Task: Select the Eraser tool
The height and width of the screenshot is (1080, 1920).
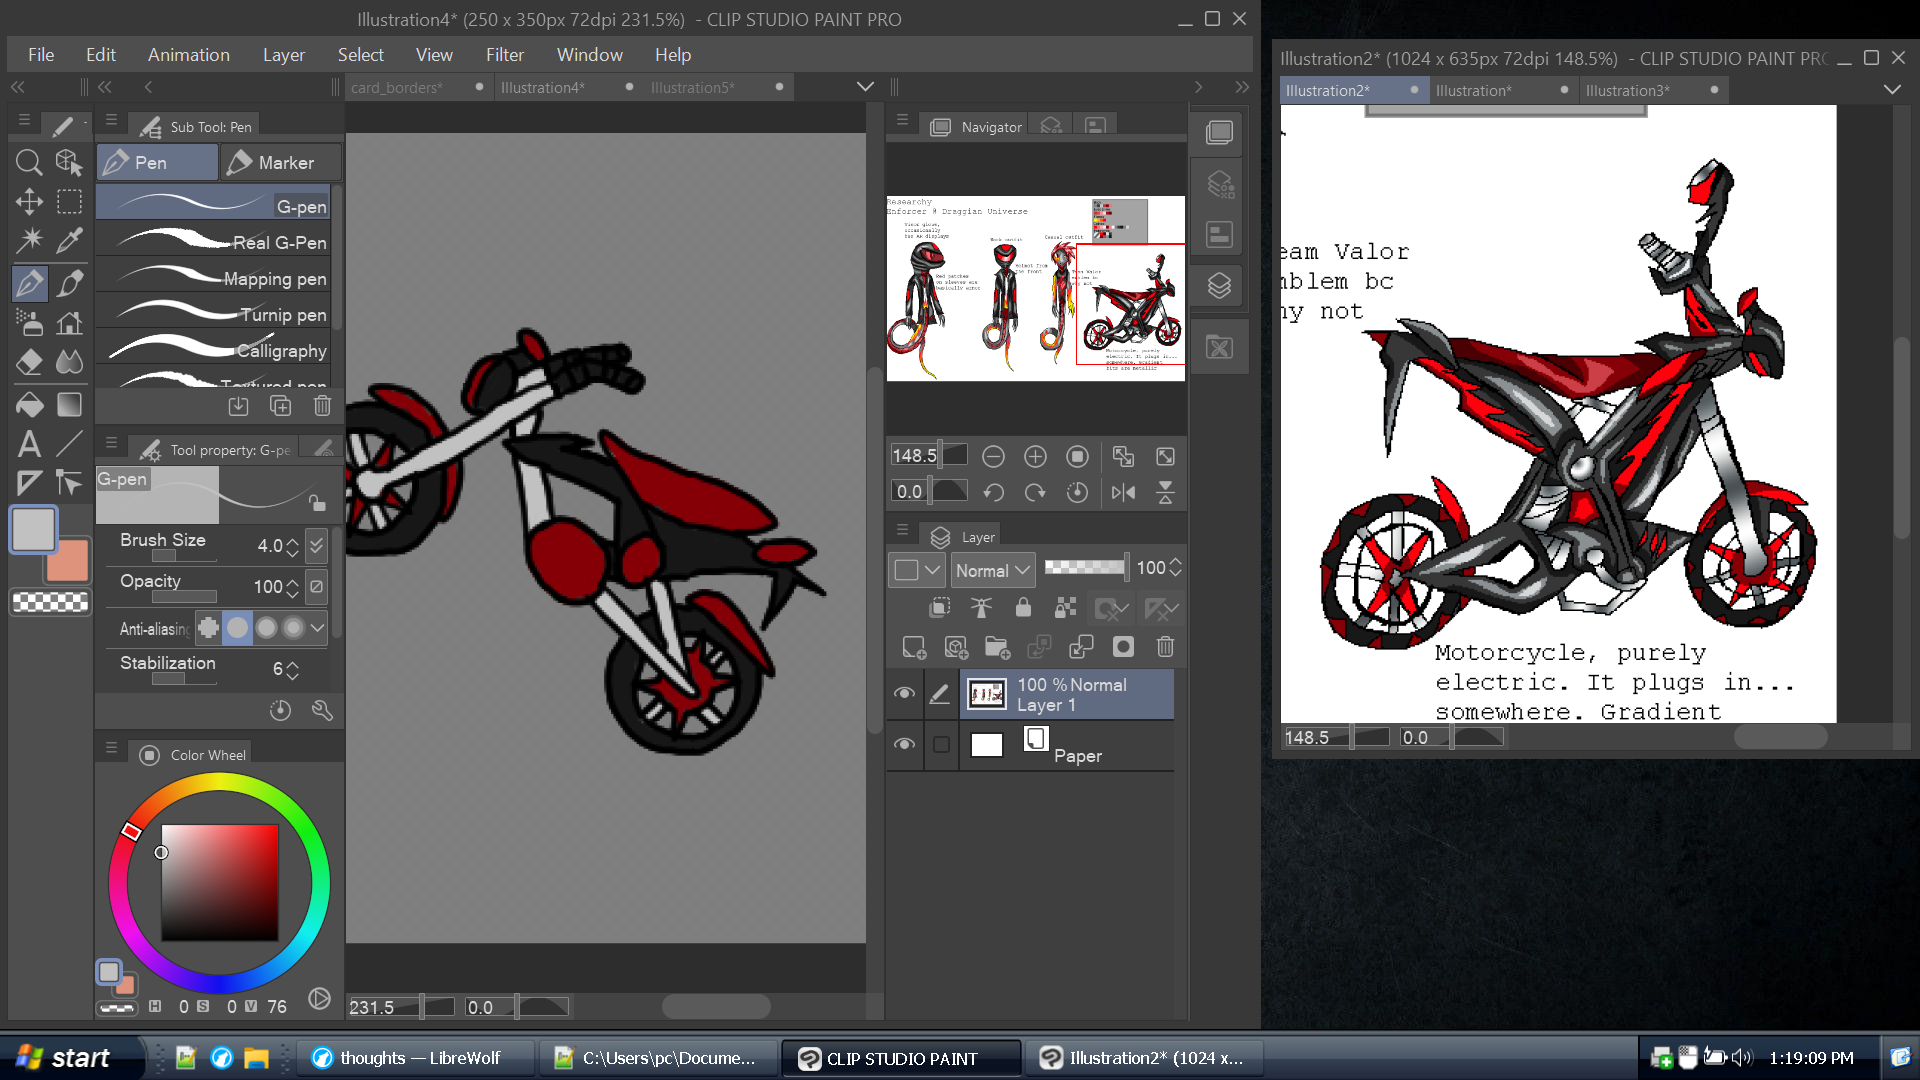Action: click(x=29, y=362)
